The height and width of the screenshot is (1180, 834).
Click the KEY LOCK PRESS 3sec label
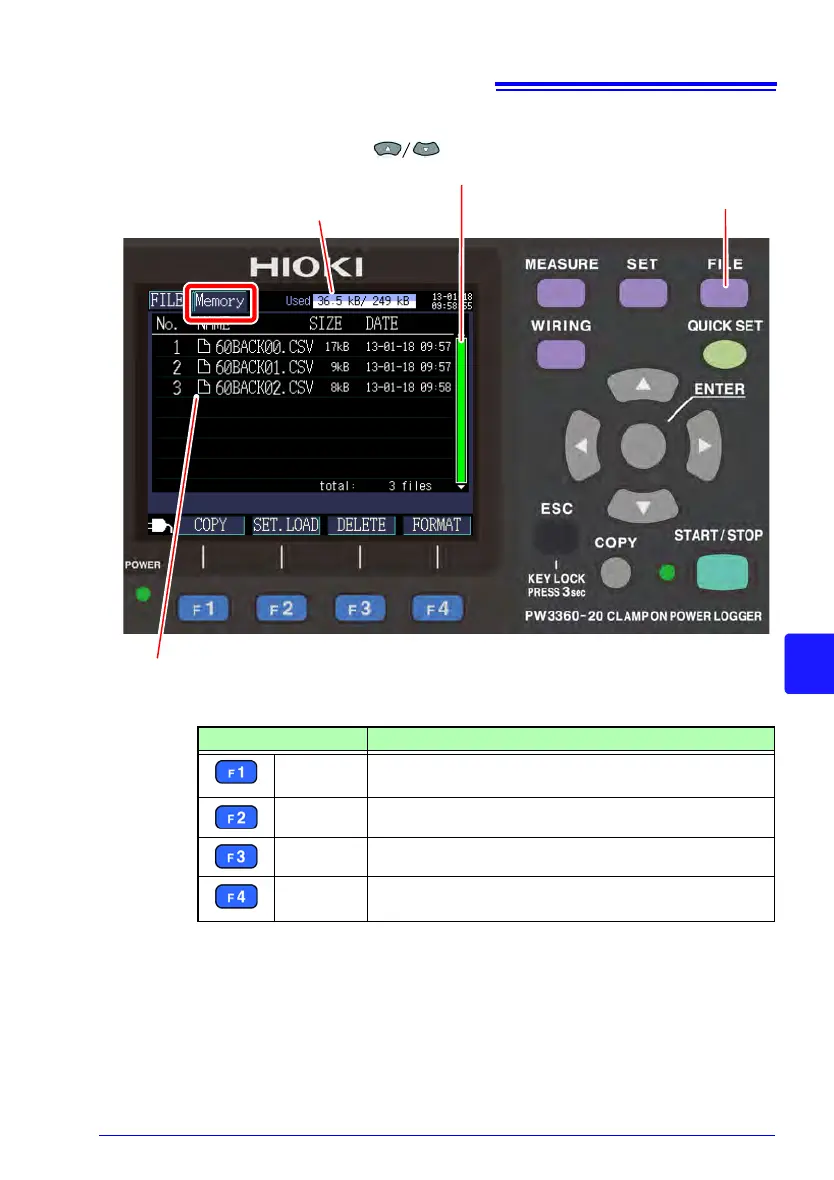(x=556, y=585)
